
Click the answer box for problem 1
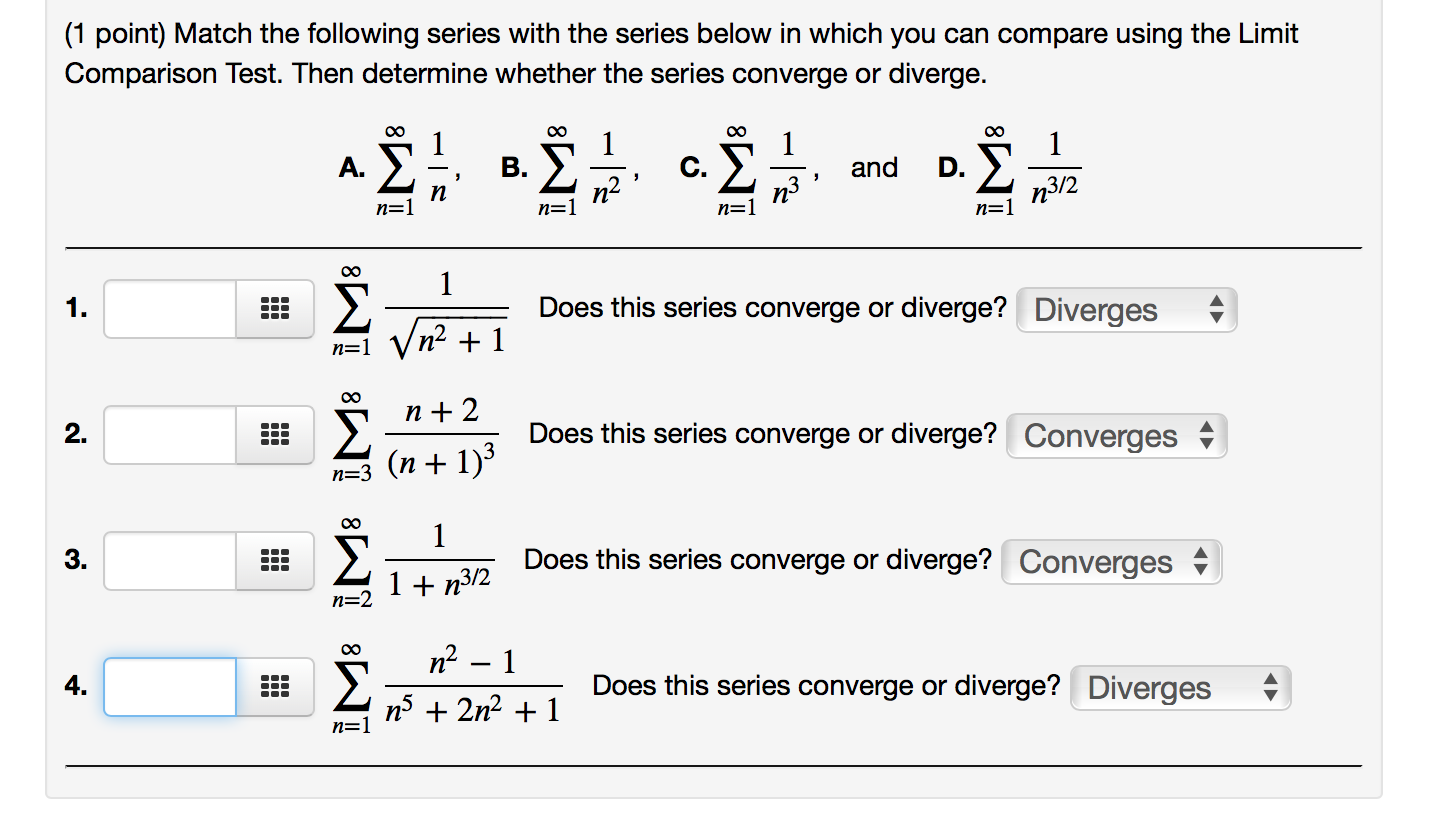168,309
